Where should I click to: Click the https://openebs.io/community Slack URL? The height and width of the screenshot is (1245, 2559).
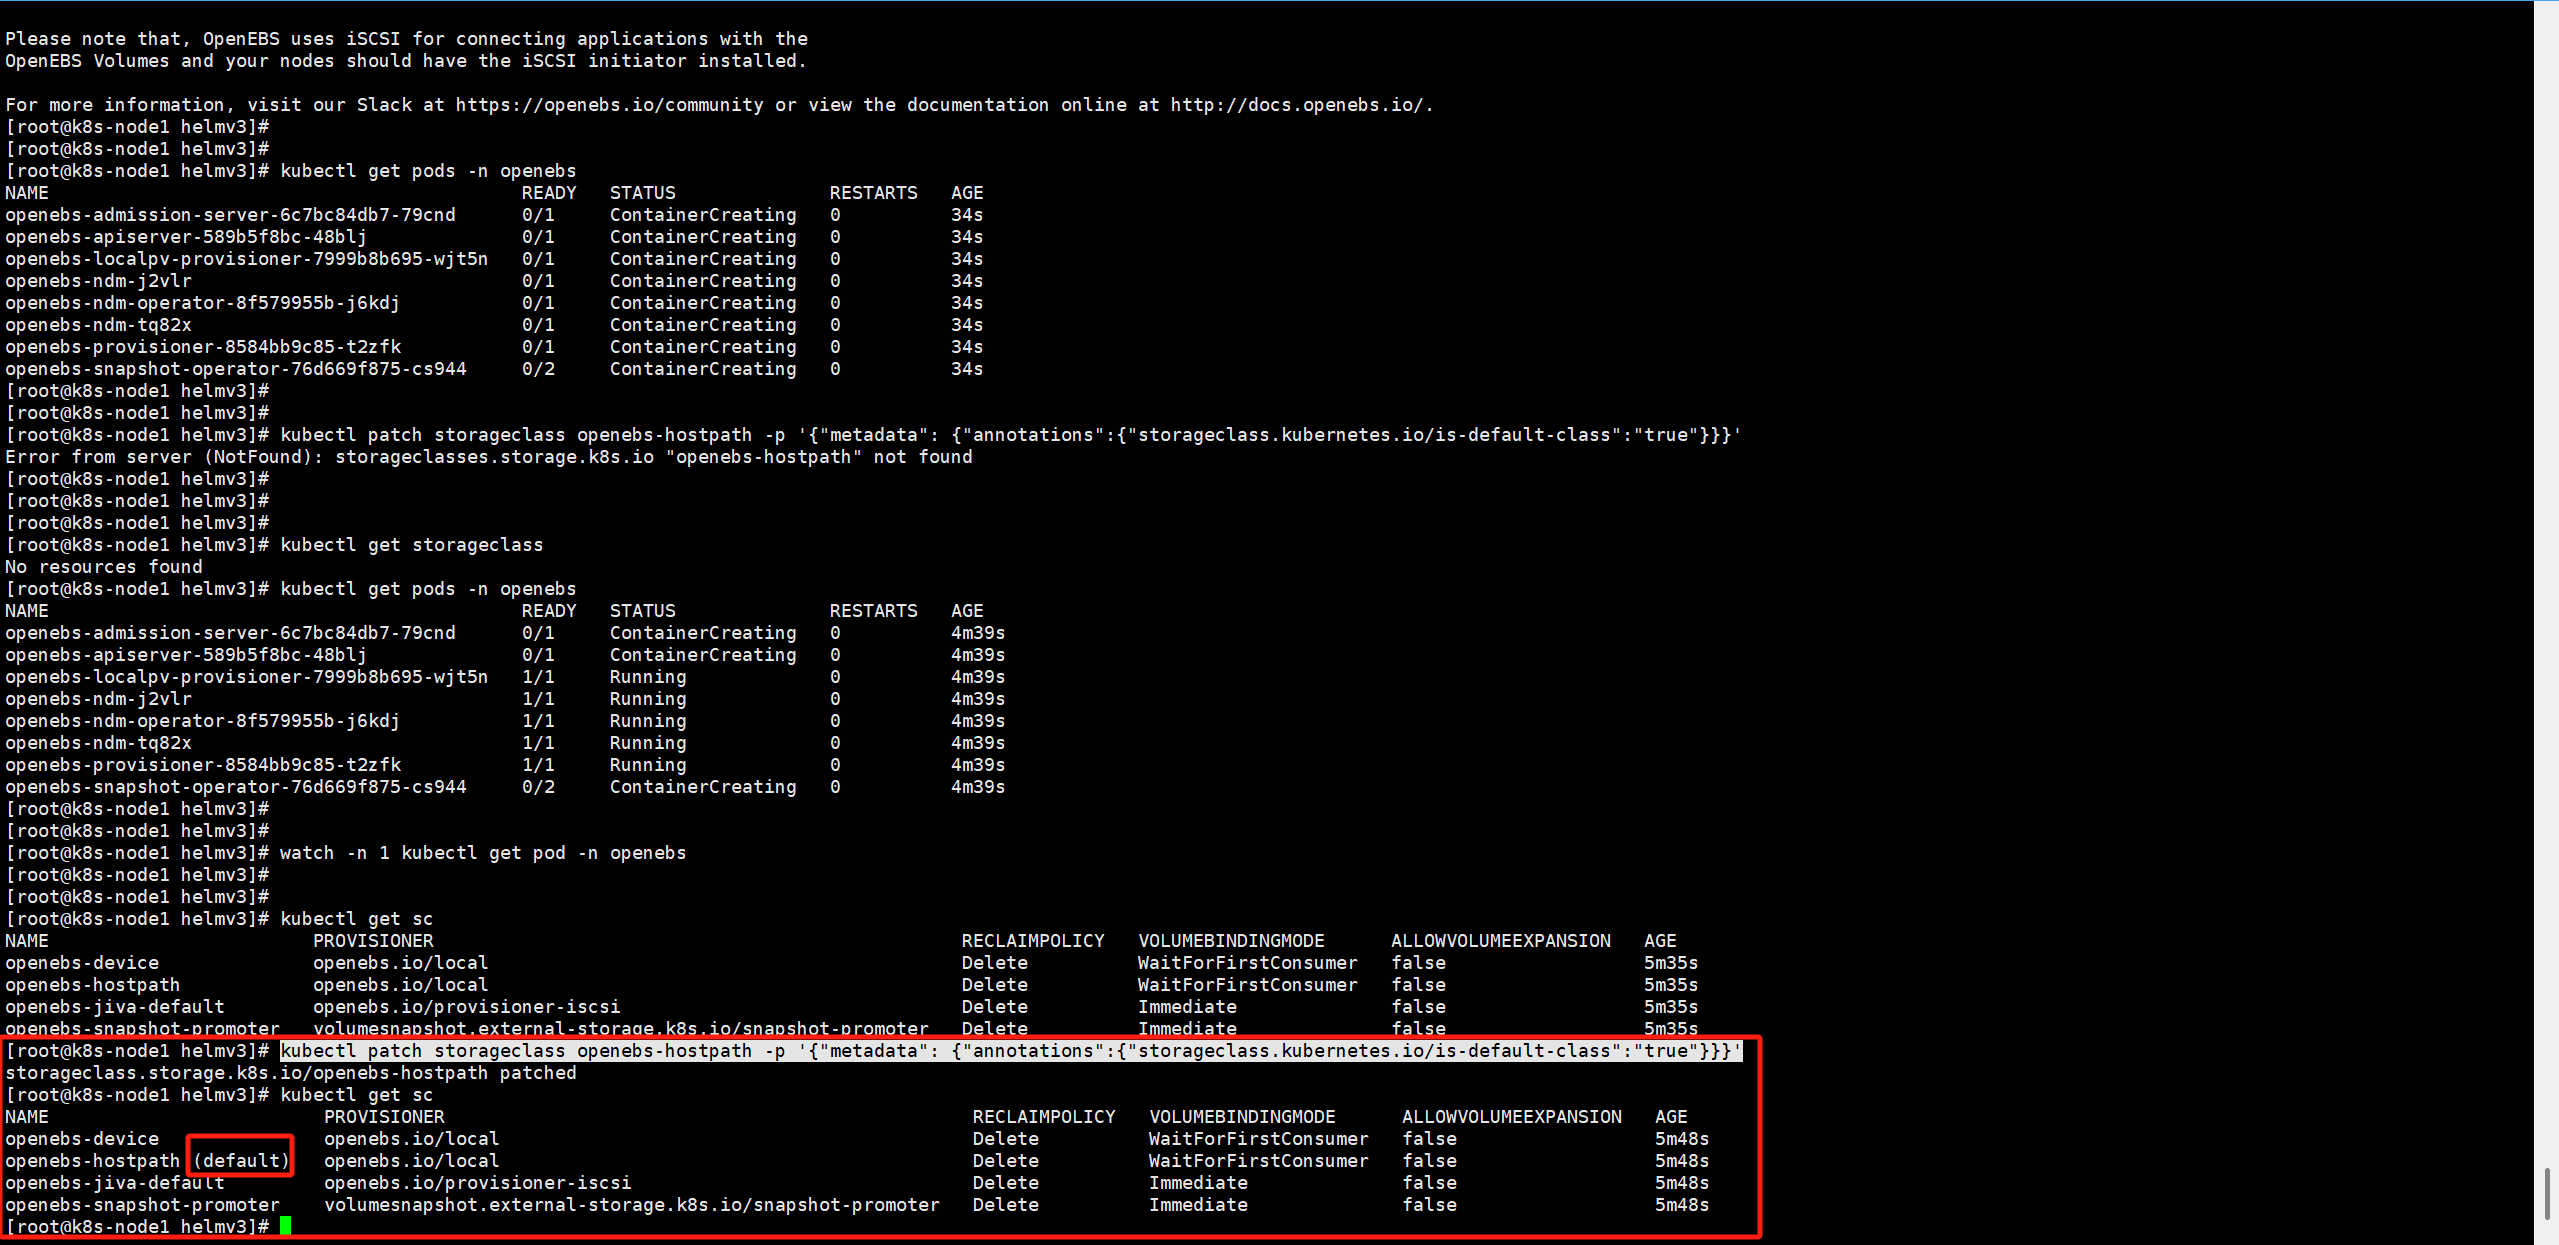point(609,105)
